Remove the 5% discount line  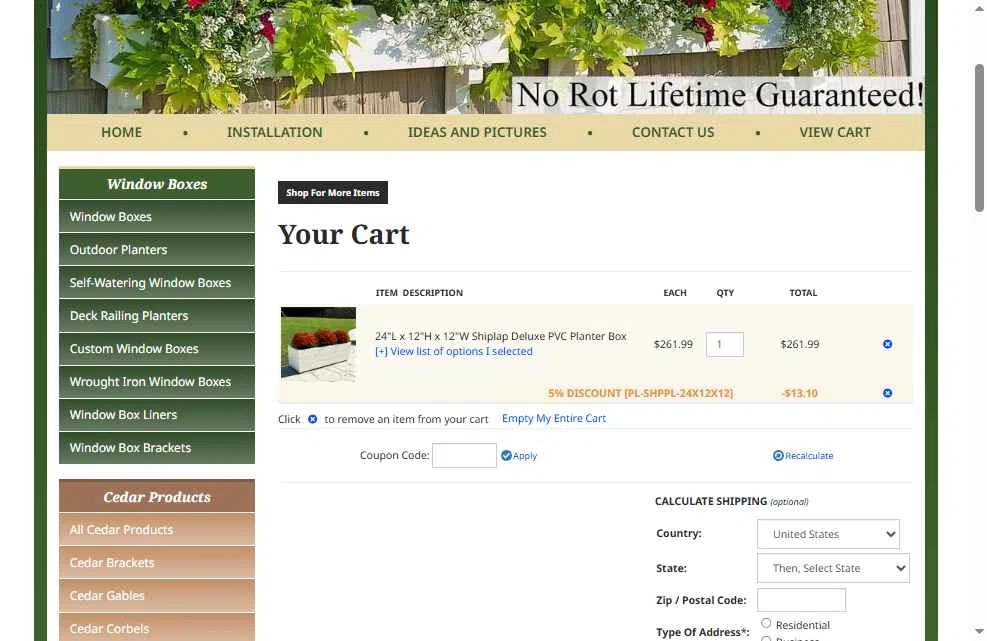click(x=887, y=393)
